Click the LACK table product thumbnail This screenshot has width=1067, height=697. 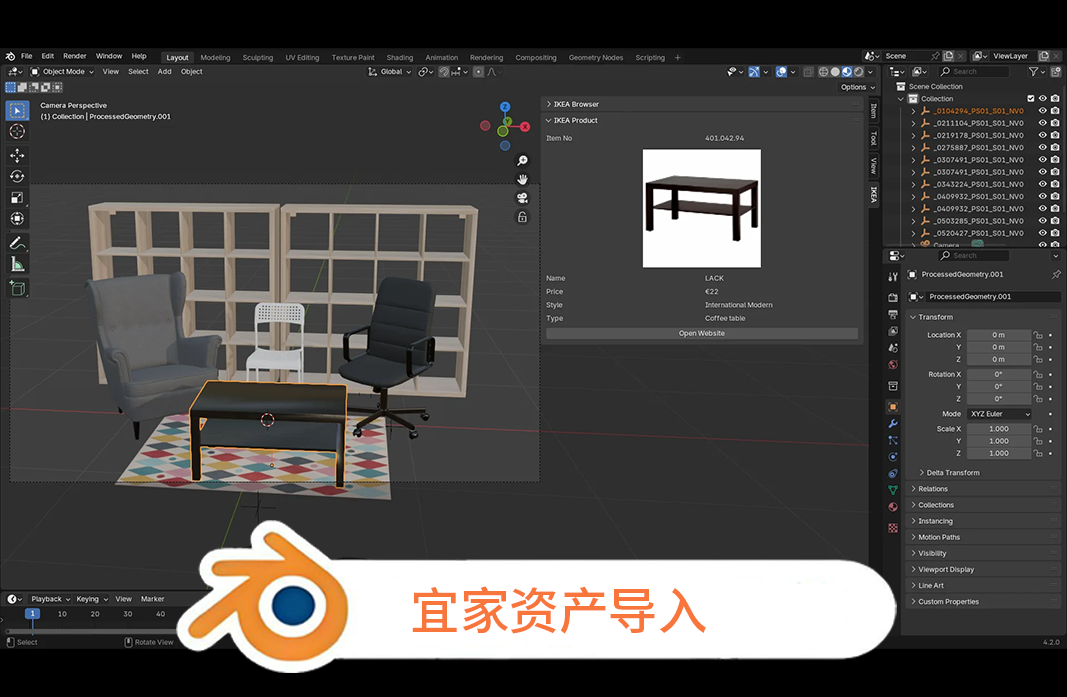(702, 208)
